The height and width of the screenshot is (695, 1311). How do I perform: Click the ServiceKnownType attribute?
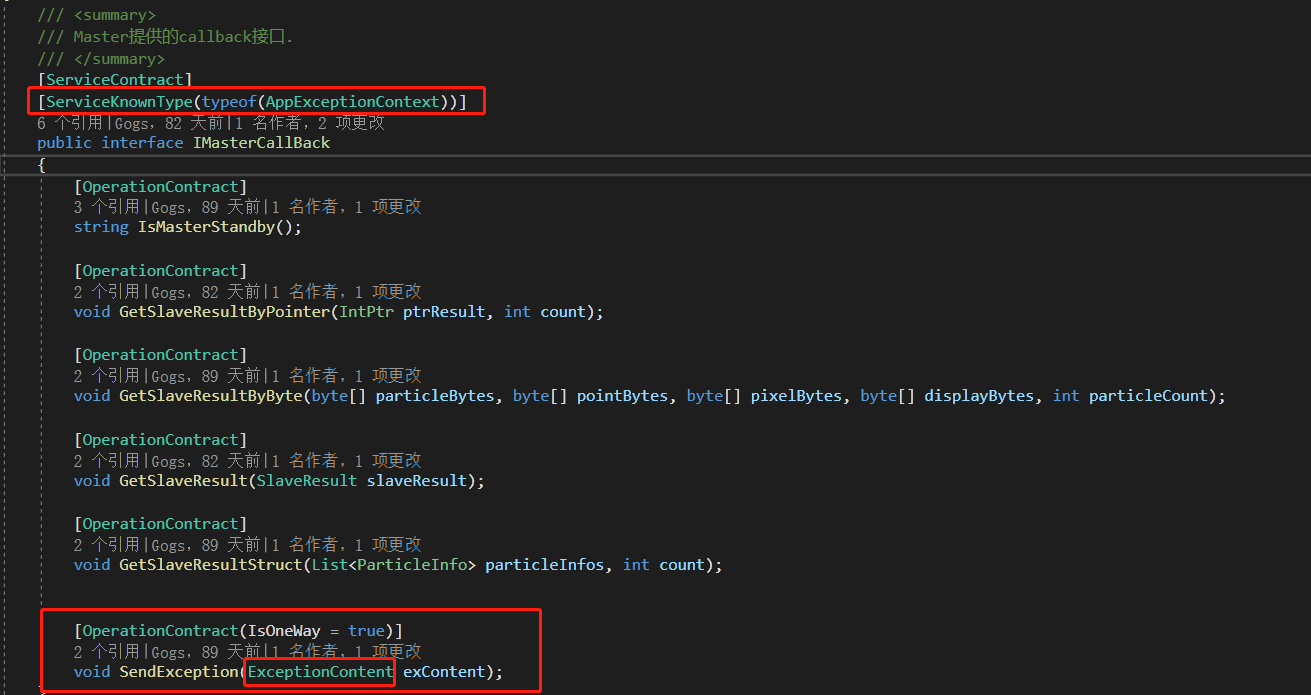click(x=121, y=101)
